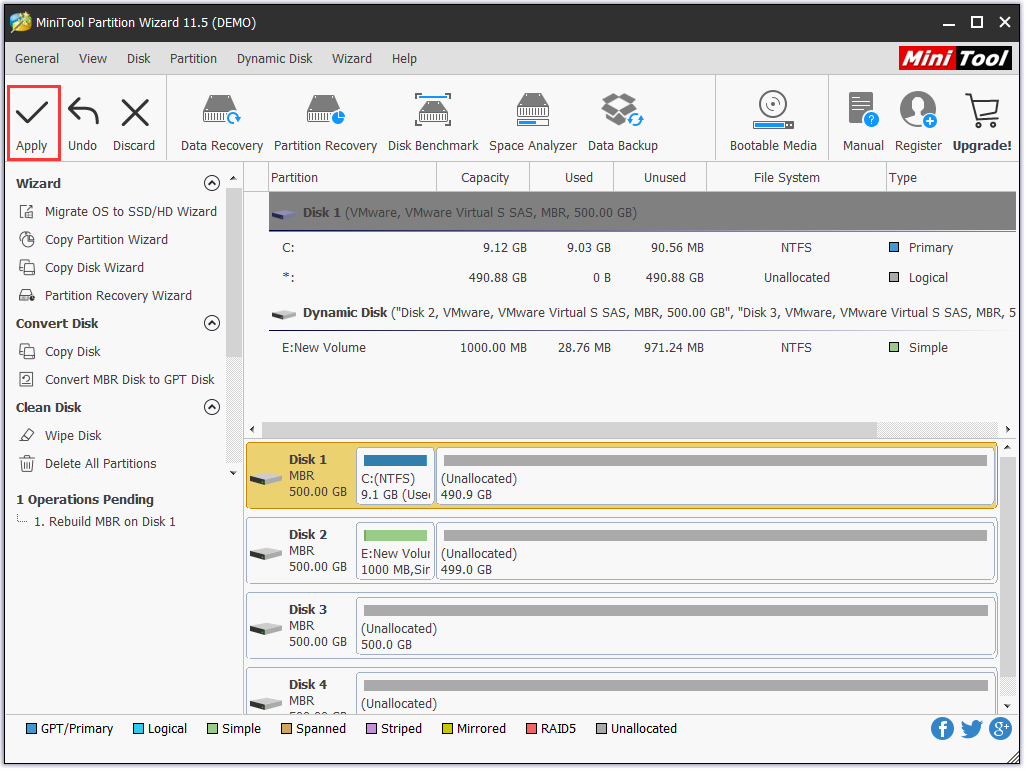Open the Manual
This screenshot has height=771, width=1026.
(863, 123)
